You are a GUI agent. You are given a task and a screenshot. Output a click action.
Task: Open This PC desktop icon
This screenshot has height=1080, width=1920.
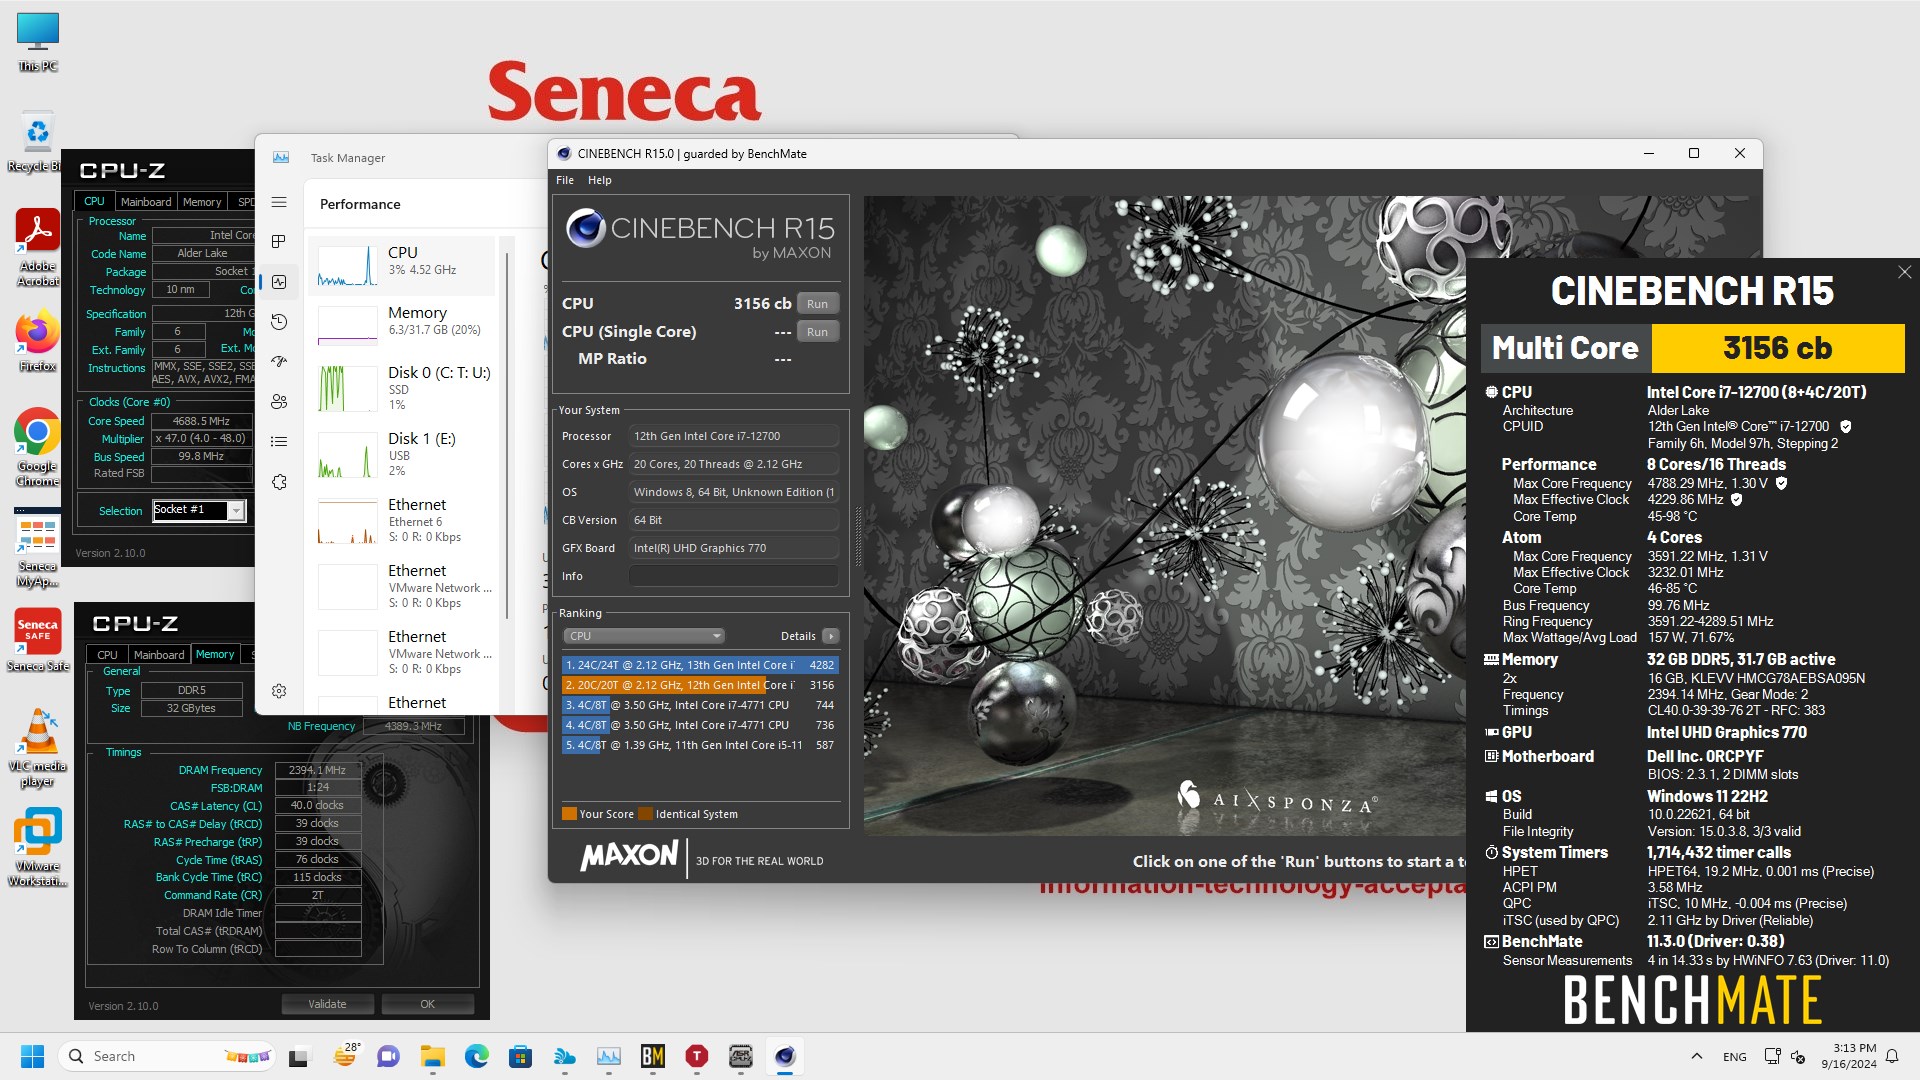(x=38, y=43)
